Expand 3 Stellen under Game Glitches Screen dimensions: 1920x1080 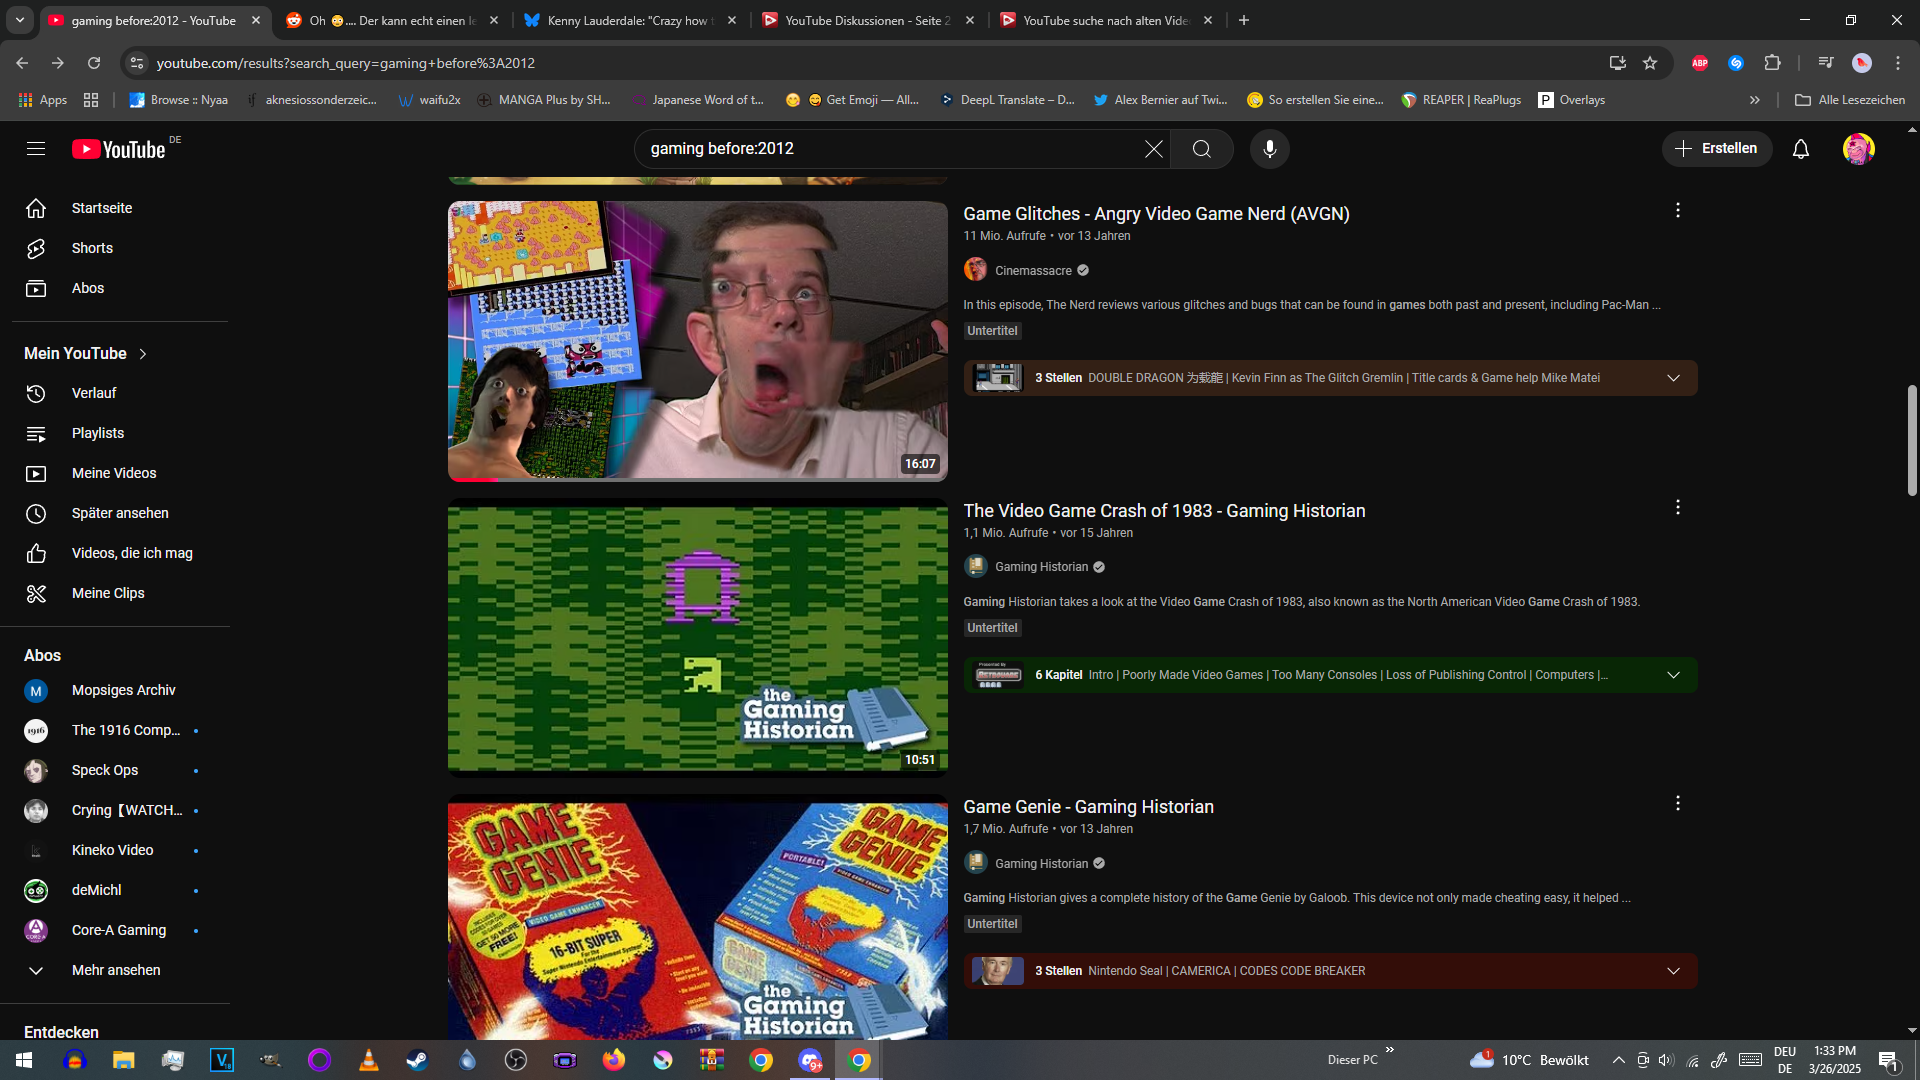[1673, 378]
